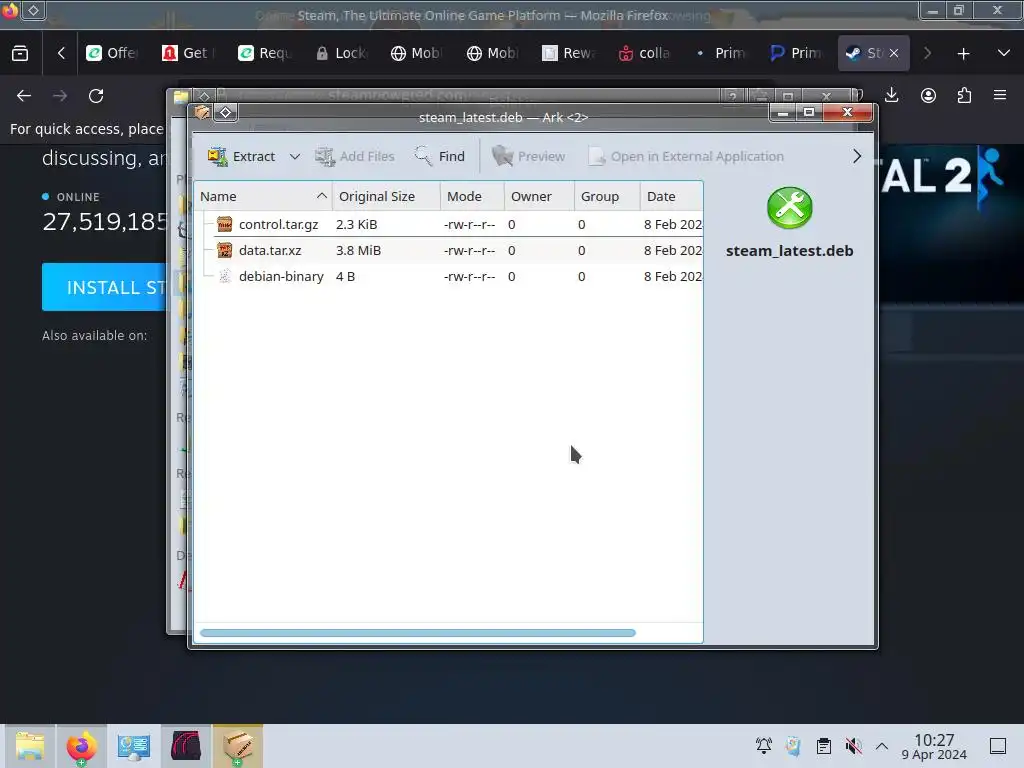The width and height of the screenshot is (1024, 768).
Task: Switch to the Offe tab
Action: [113, 54]
